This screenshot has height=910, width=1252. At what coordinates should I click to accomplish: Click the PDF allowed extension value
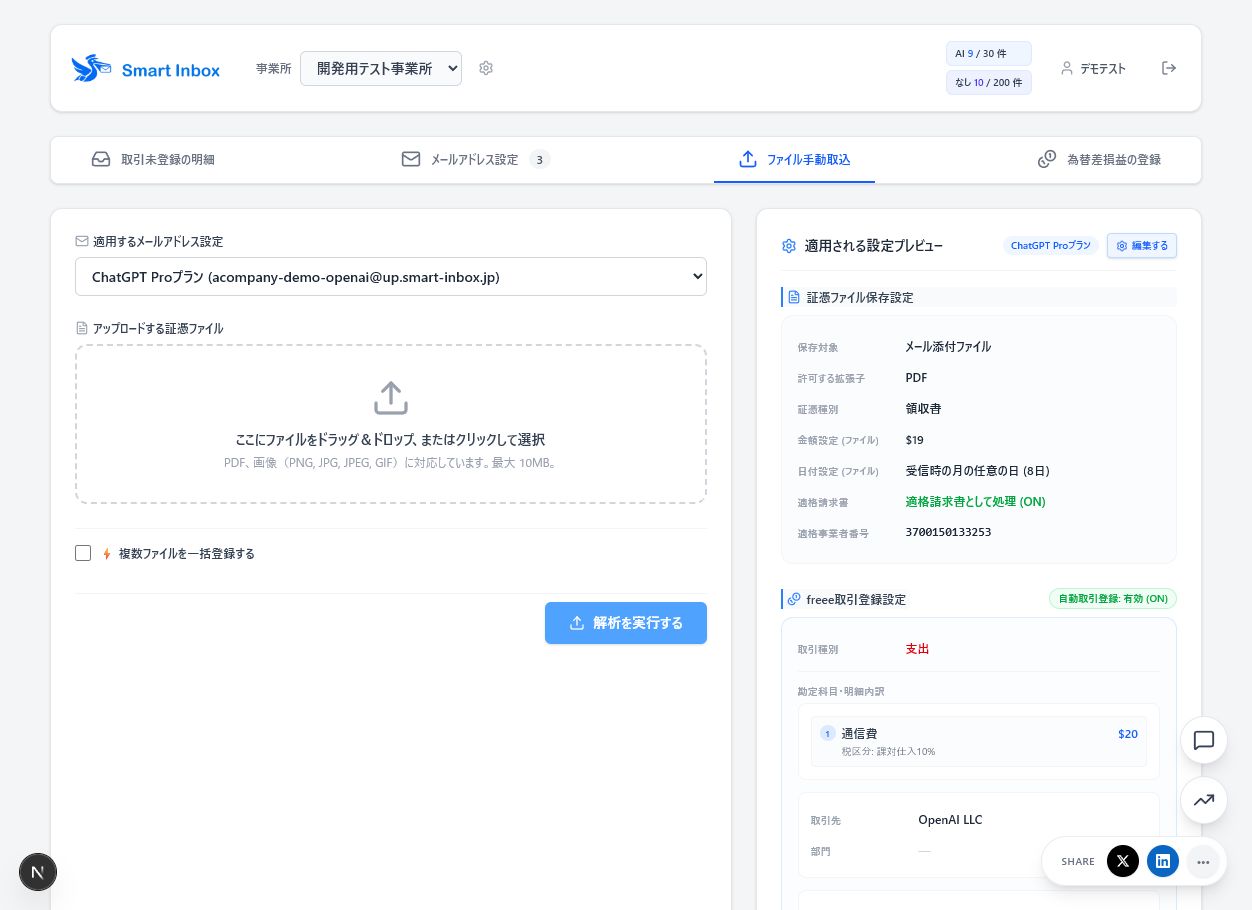(916, 378)
